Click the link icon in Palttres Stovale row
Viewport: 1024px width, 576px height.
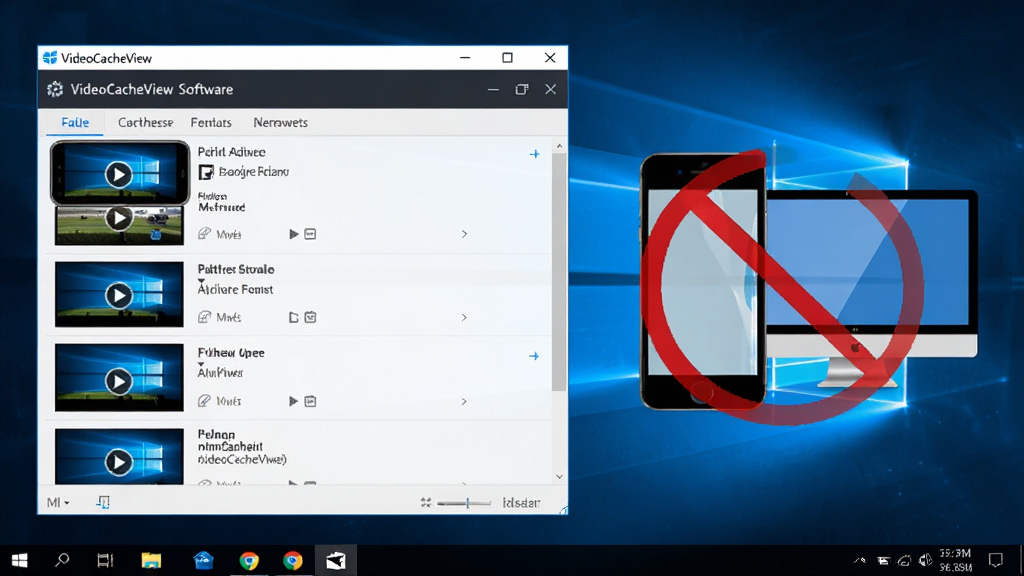click(204, 317)
